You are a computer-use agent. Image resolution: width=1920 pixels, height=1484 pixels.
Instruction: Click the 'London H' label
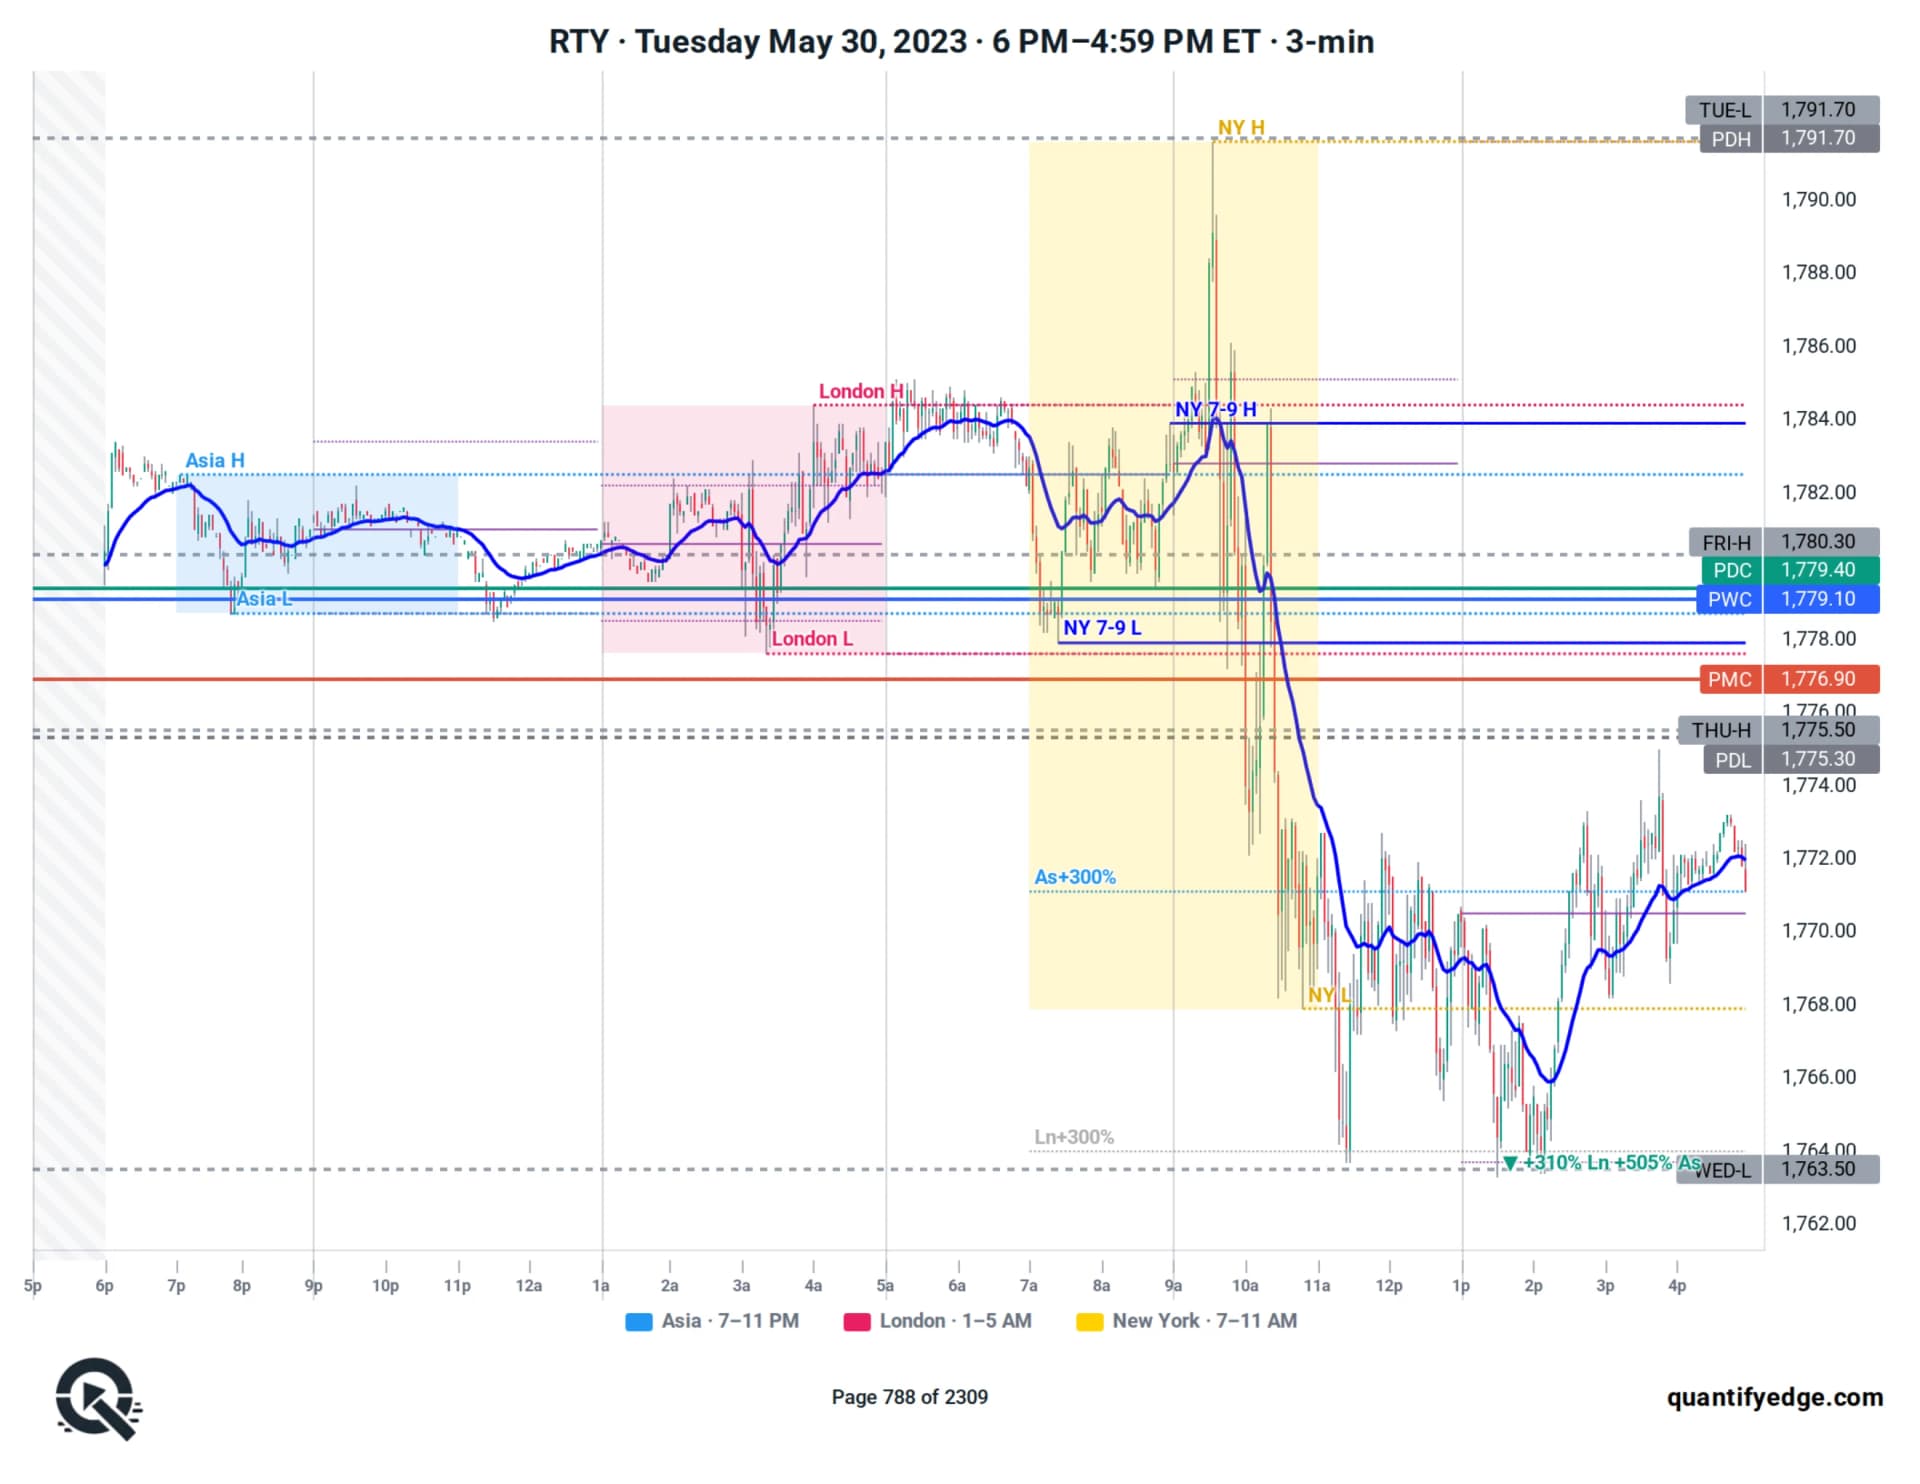pyautogui.click(x=861, y=391)
